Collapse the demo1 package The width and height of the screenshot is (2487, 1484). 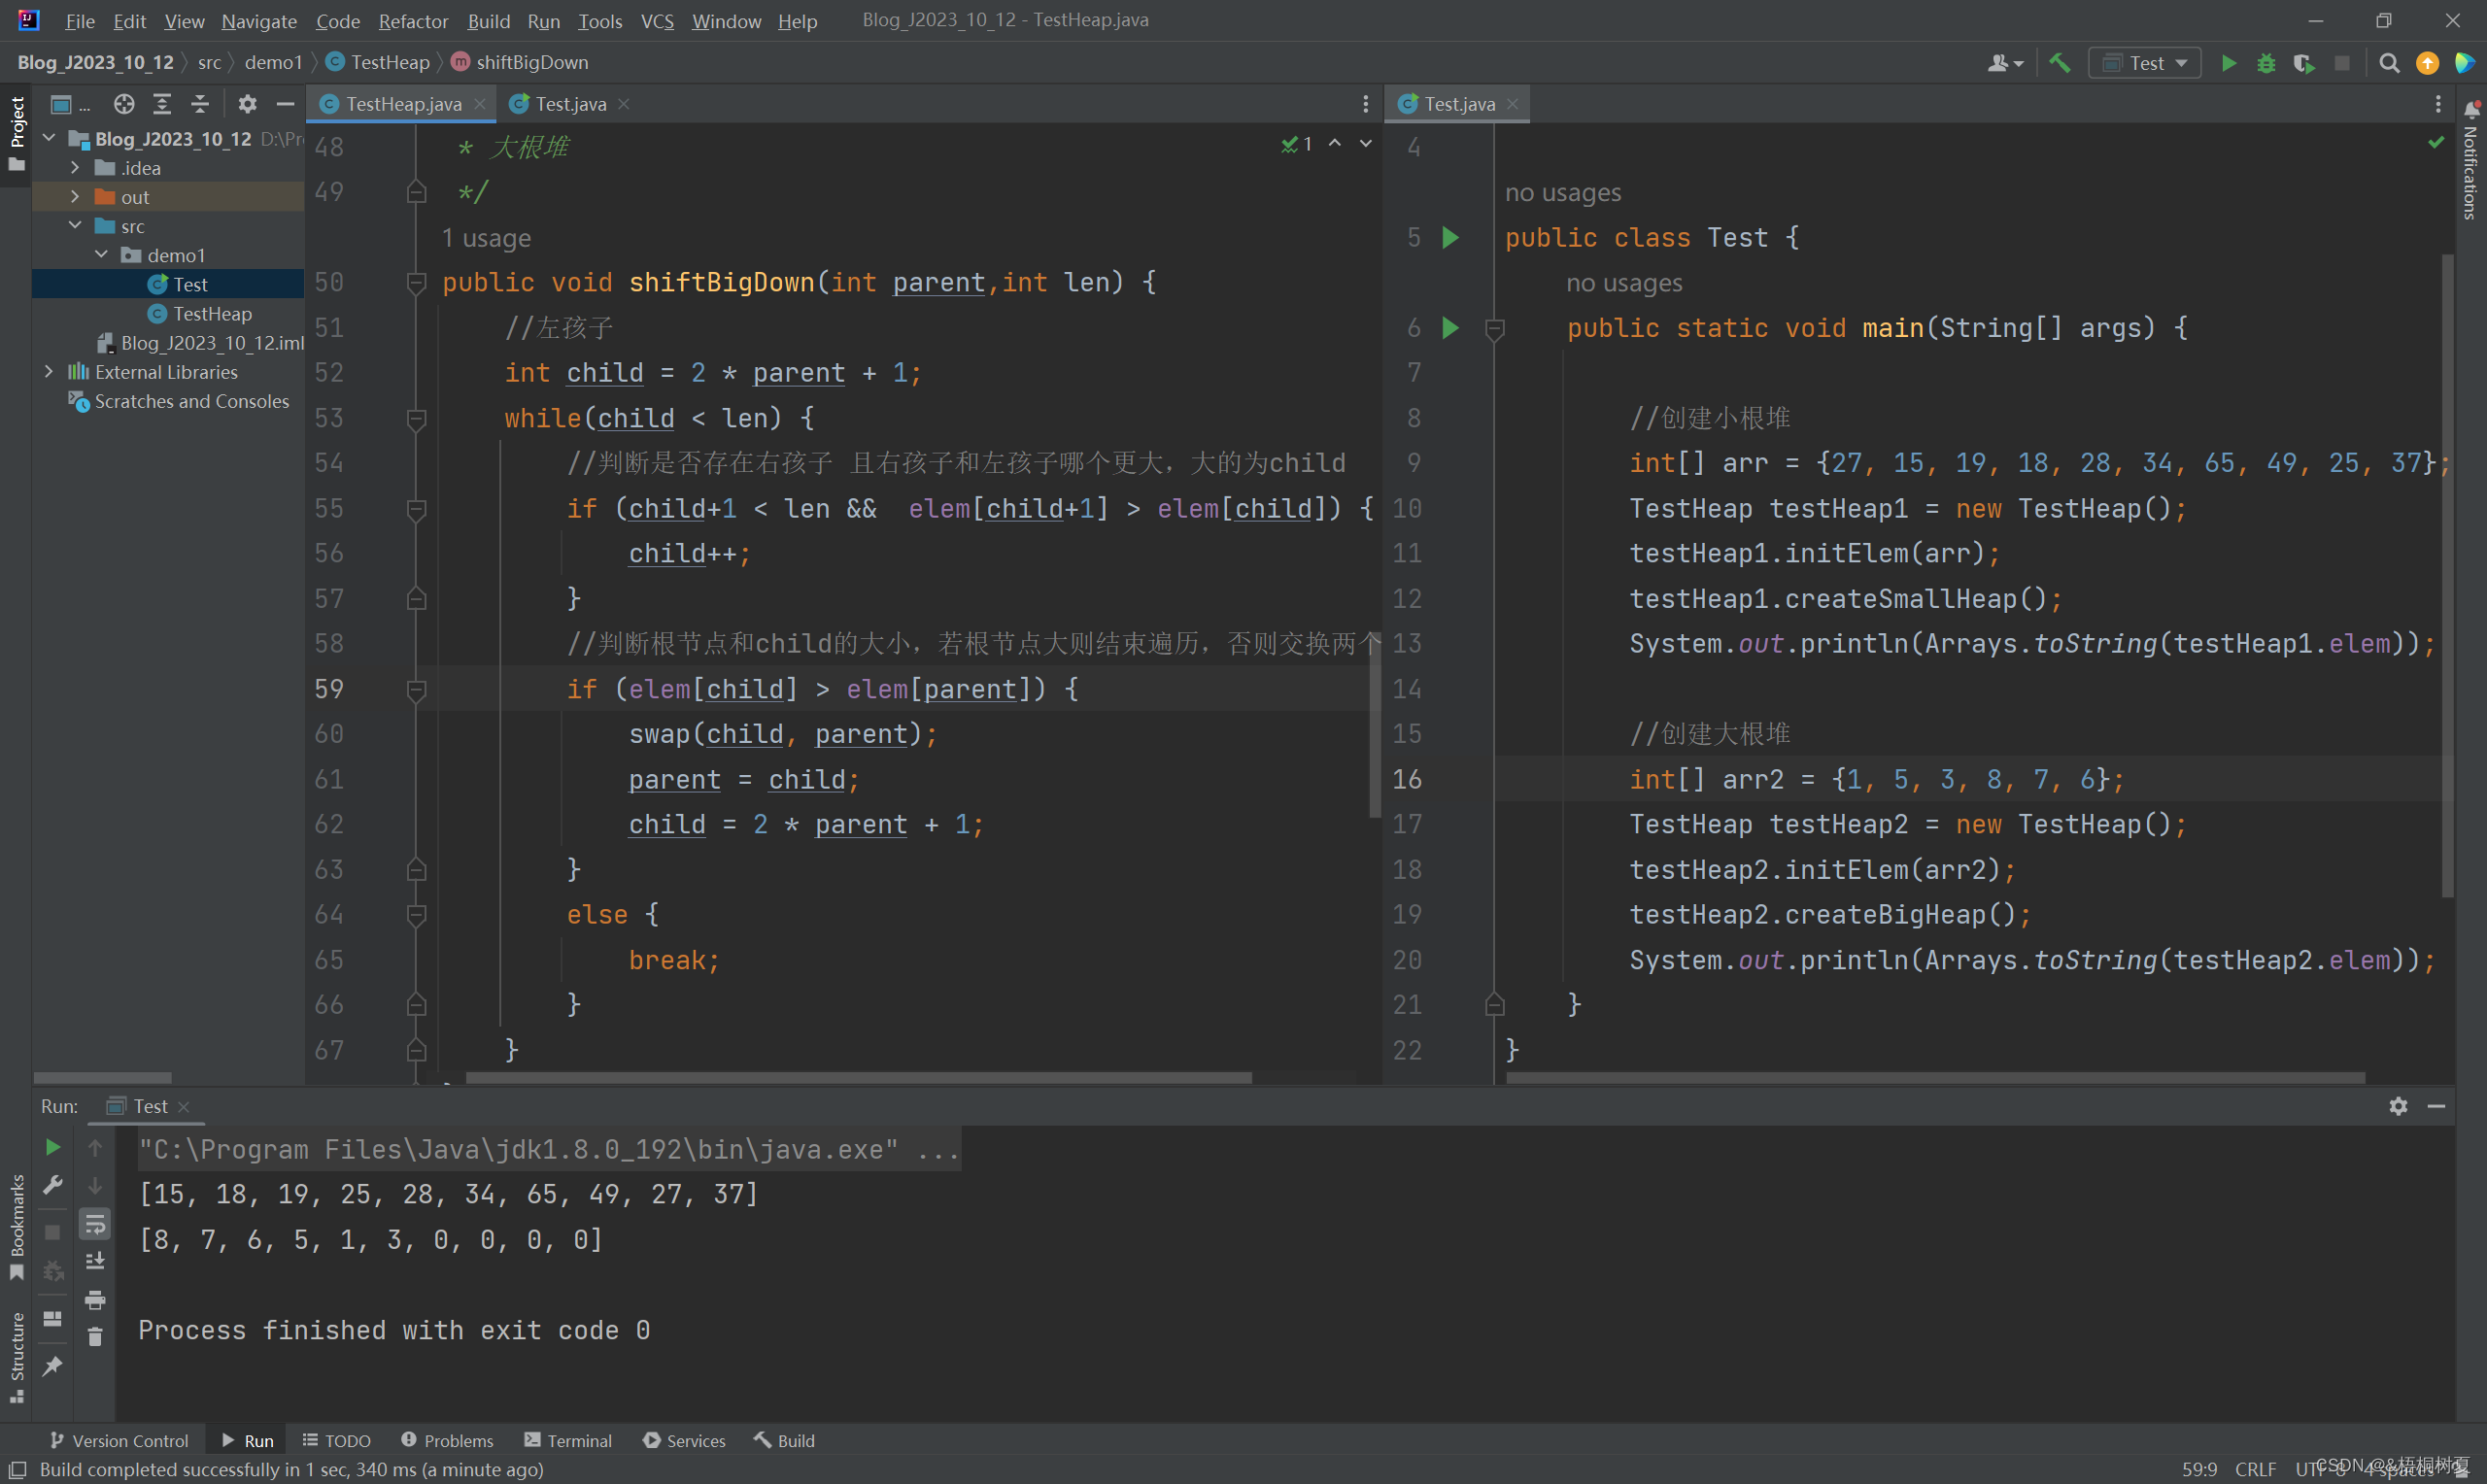101,254
